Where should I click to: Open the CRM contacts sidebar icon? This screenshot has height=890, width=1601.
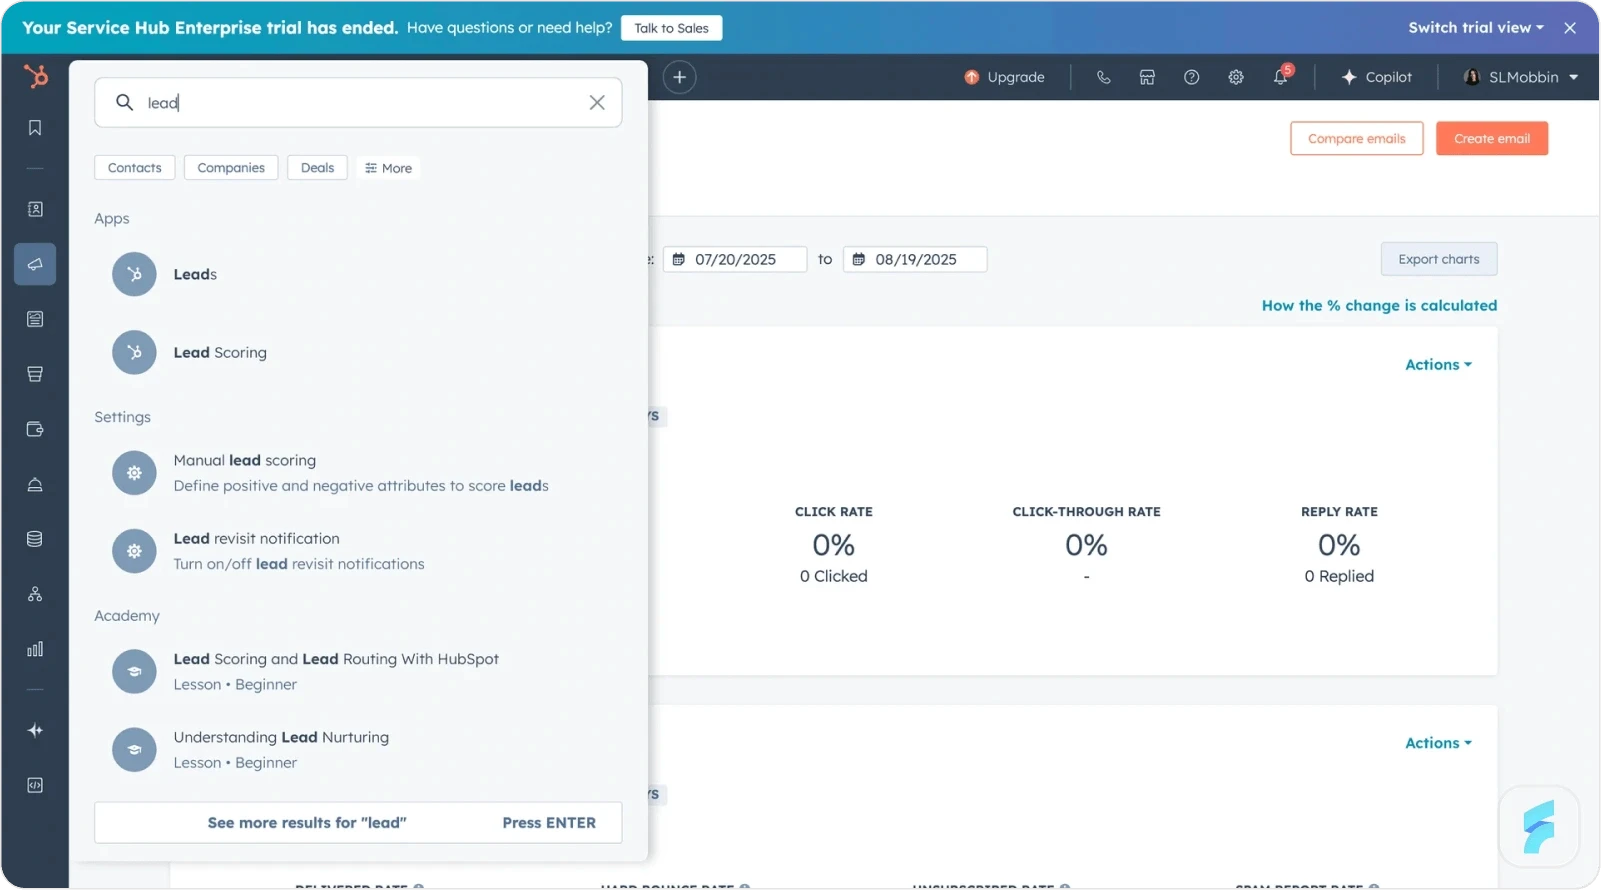35,209
